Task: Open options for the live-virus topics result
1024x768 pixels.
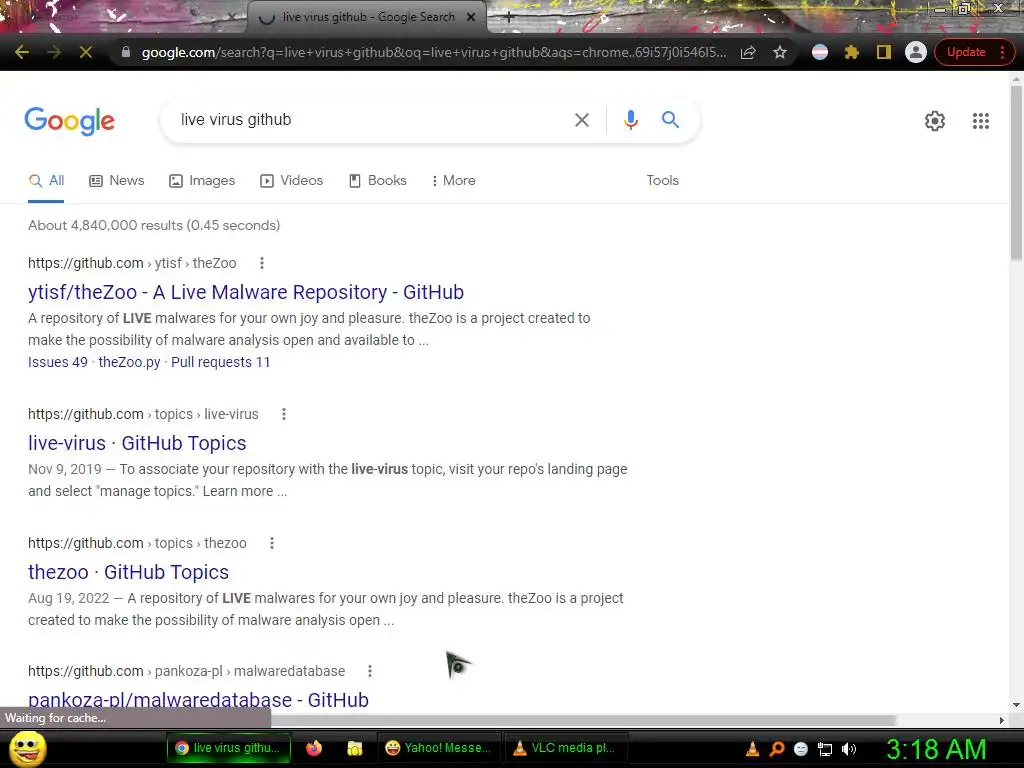Action: point(283,414)
